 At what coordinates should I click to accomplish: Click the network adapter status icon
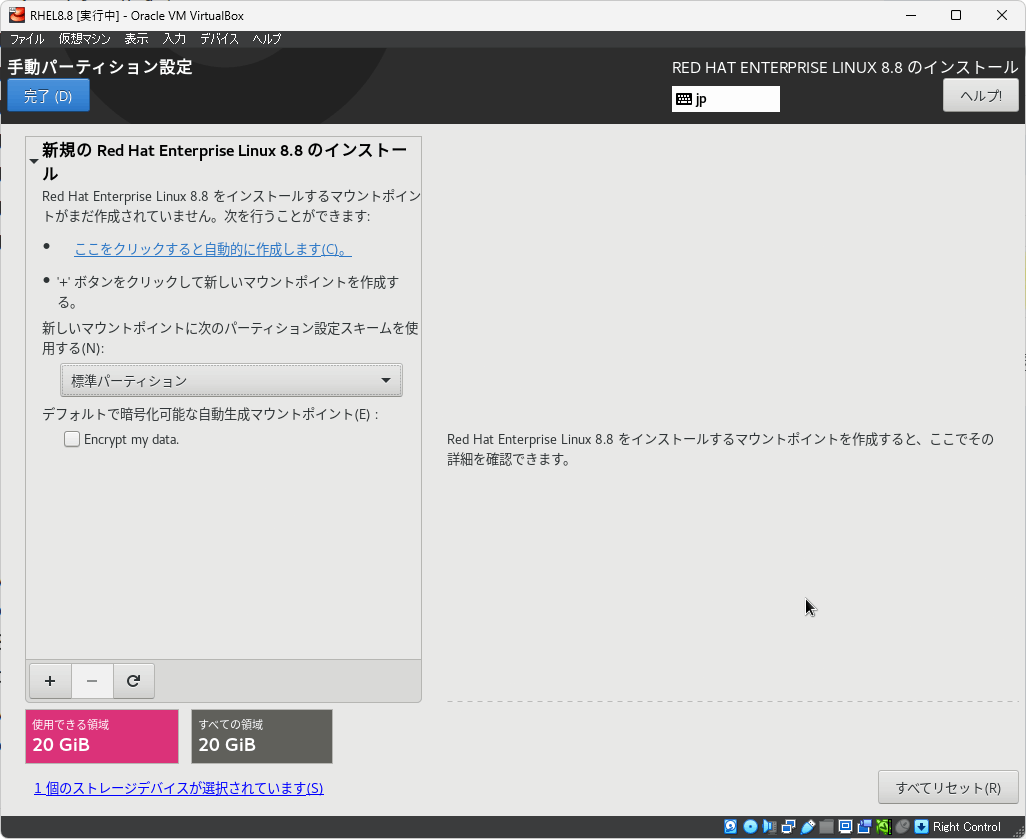788,827
